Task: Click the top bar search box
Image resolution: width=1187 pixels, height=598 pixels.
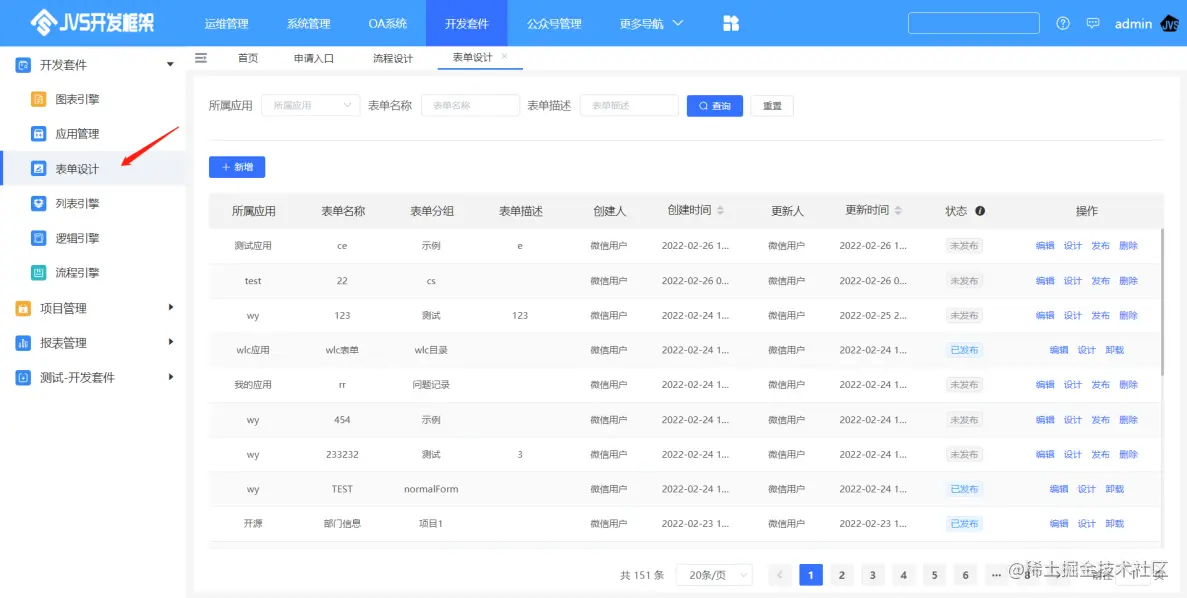Action: pos(974,23)
